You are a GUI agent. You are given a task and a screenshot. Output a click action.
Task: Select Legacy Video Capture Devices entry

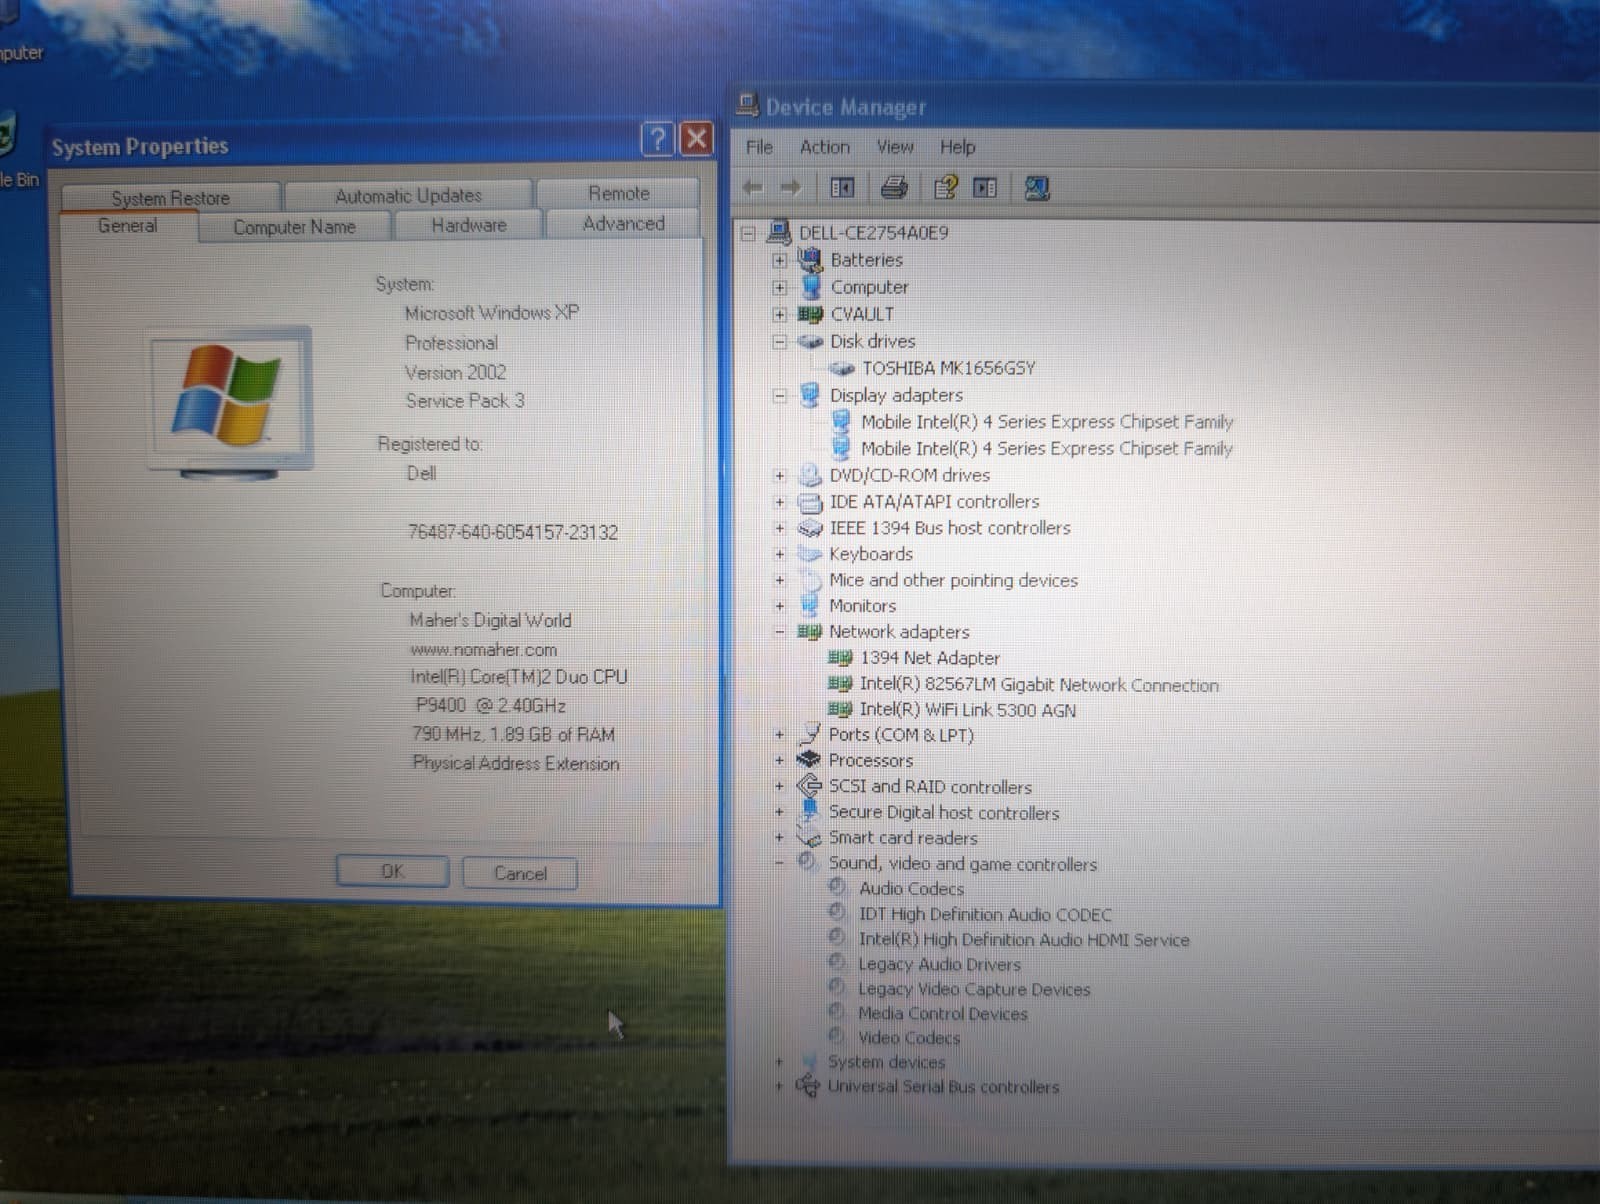point(974,989)
